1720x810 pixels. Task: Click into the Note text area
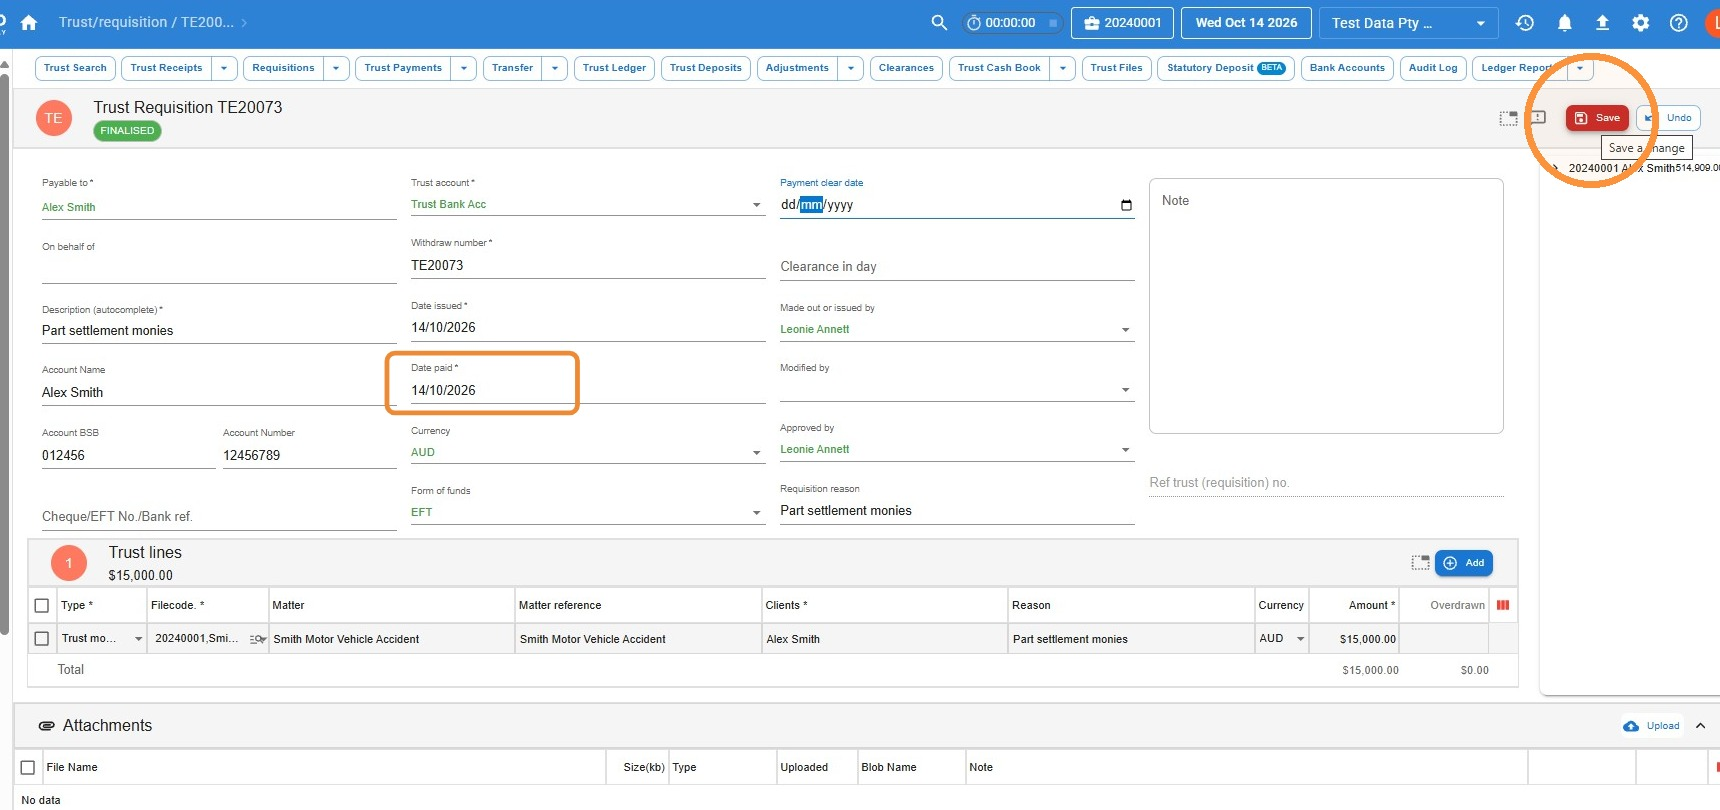(x=1326, y=306)
